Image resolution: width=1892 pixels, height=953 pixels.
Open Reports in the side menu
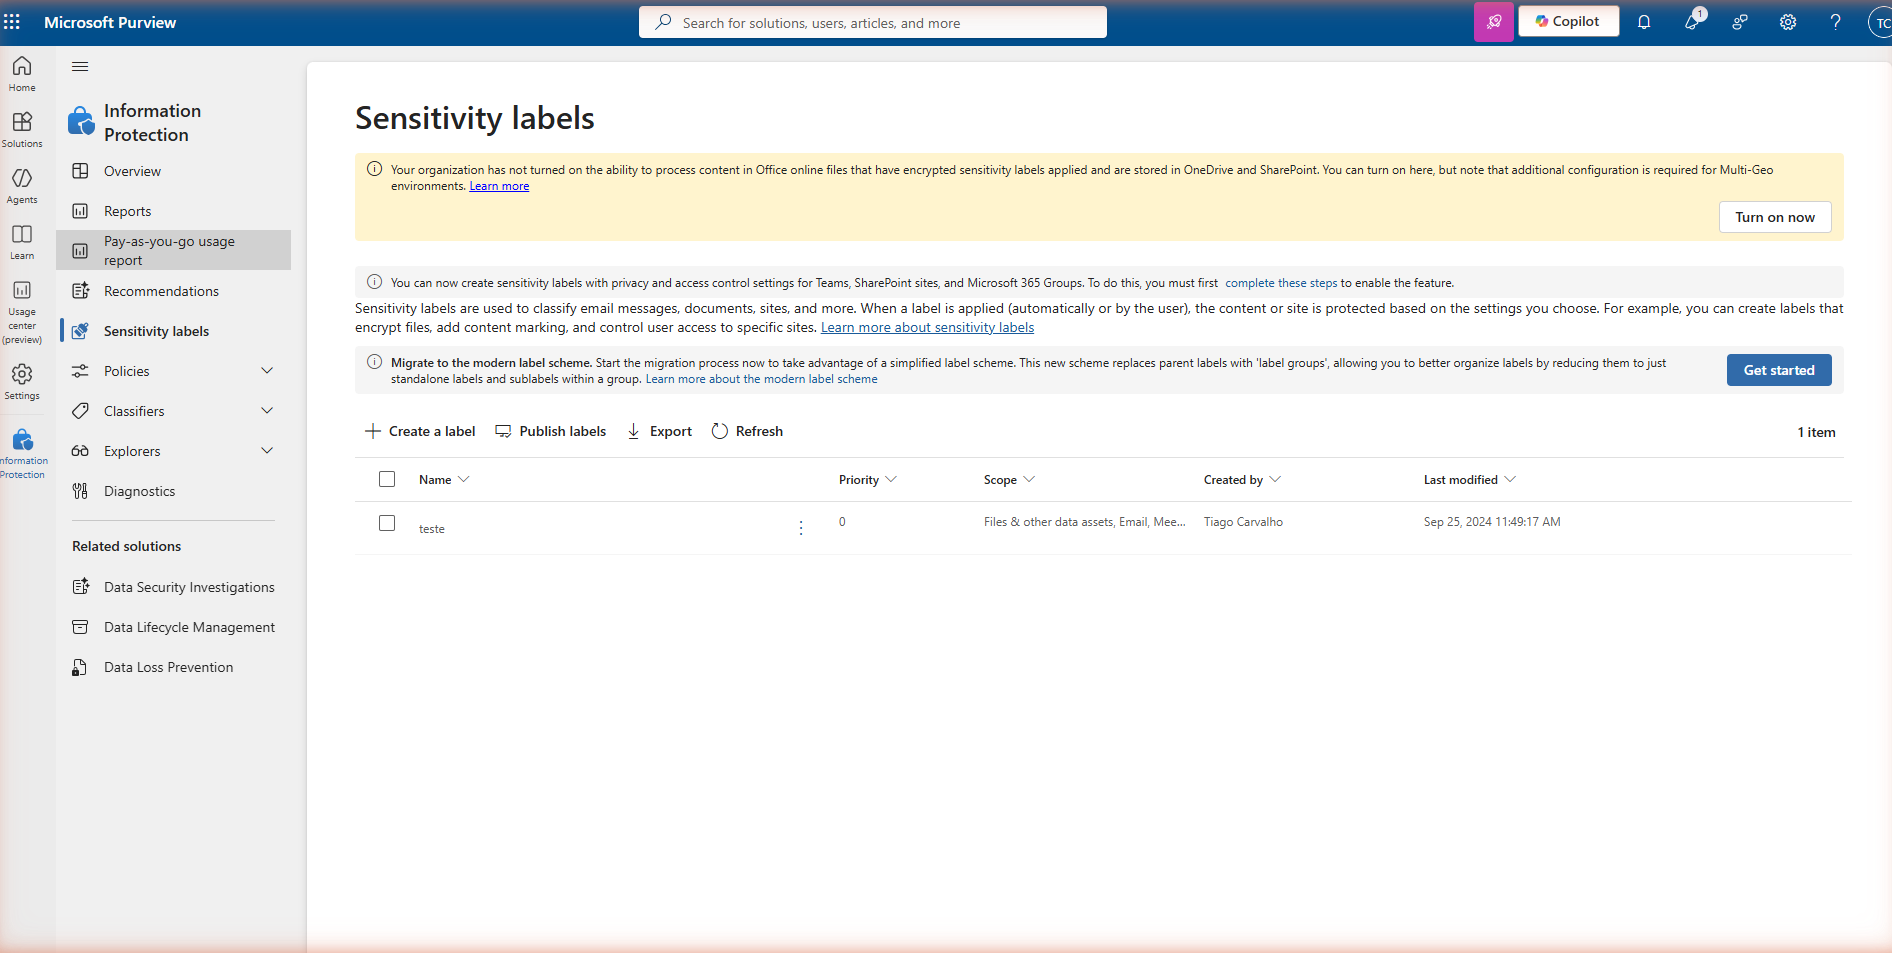174,211
